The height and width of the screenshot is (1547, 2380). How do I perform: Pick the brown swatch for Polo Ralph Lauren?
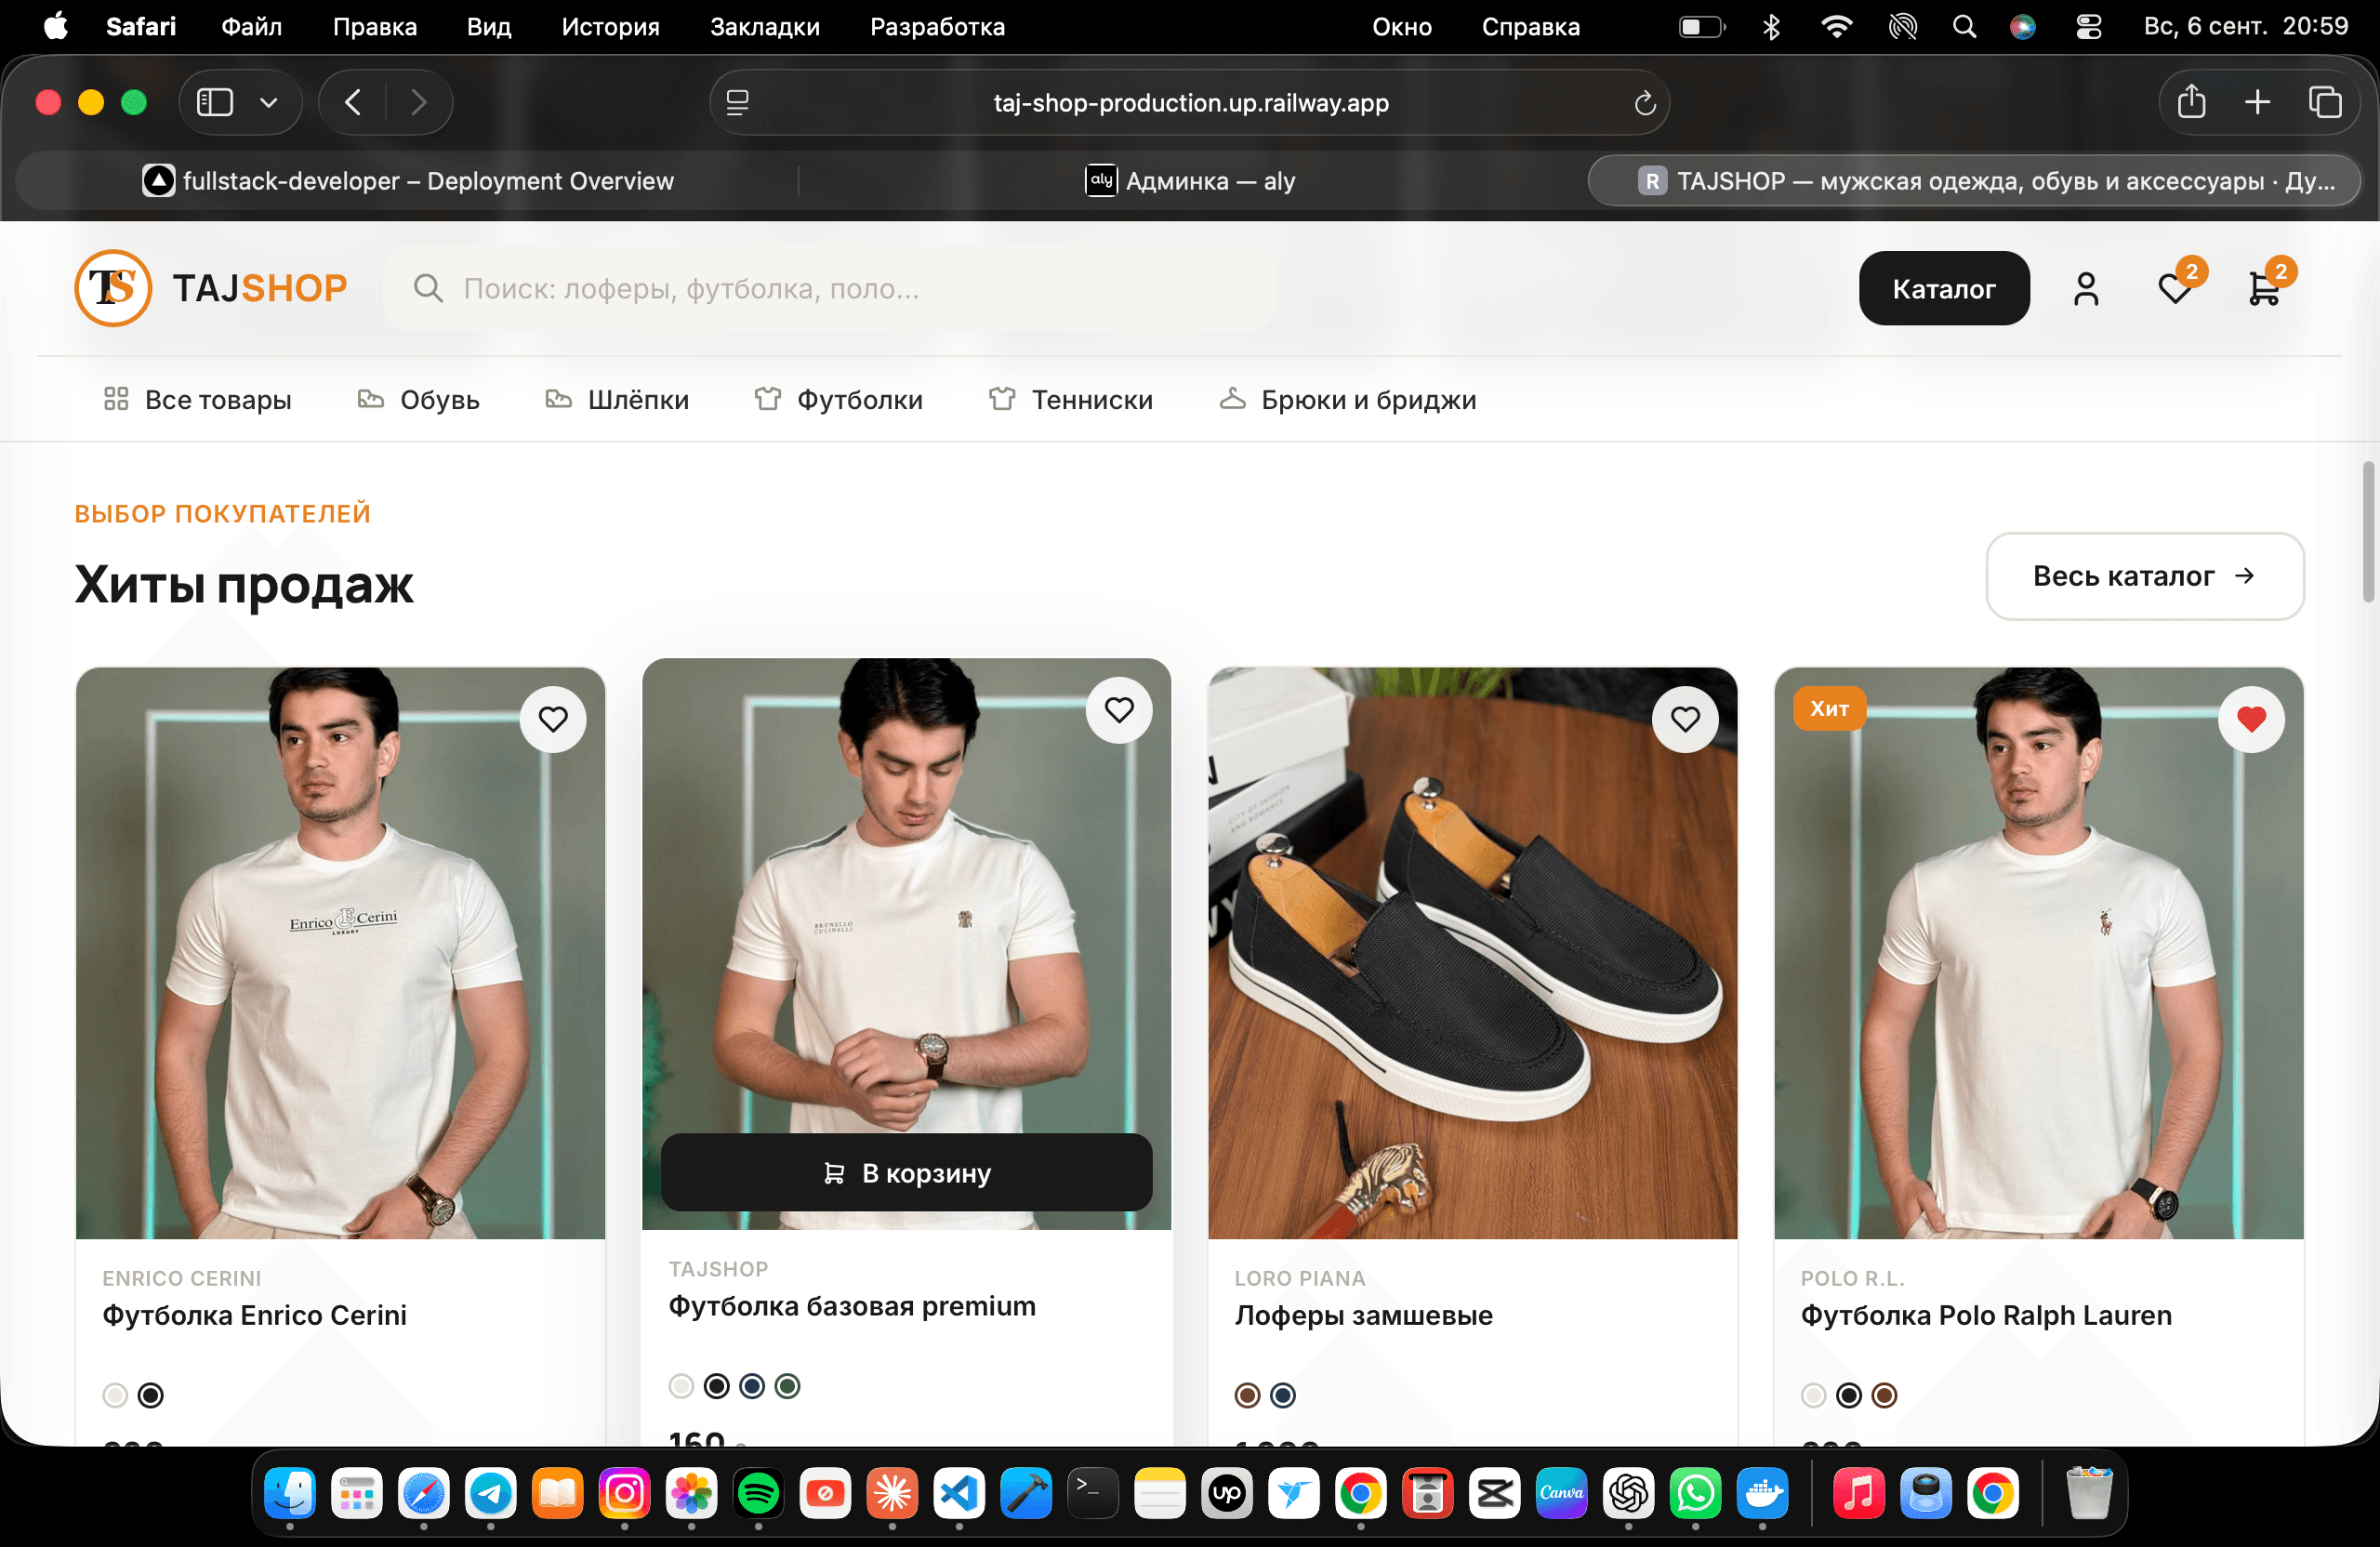point(1884,1395)
